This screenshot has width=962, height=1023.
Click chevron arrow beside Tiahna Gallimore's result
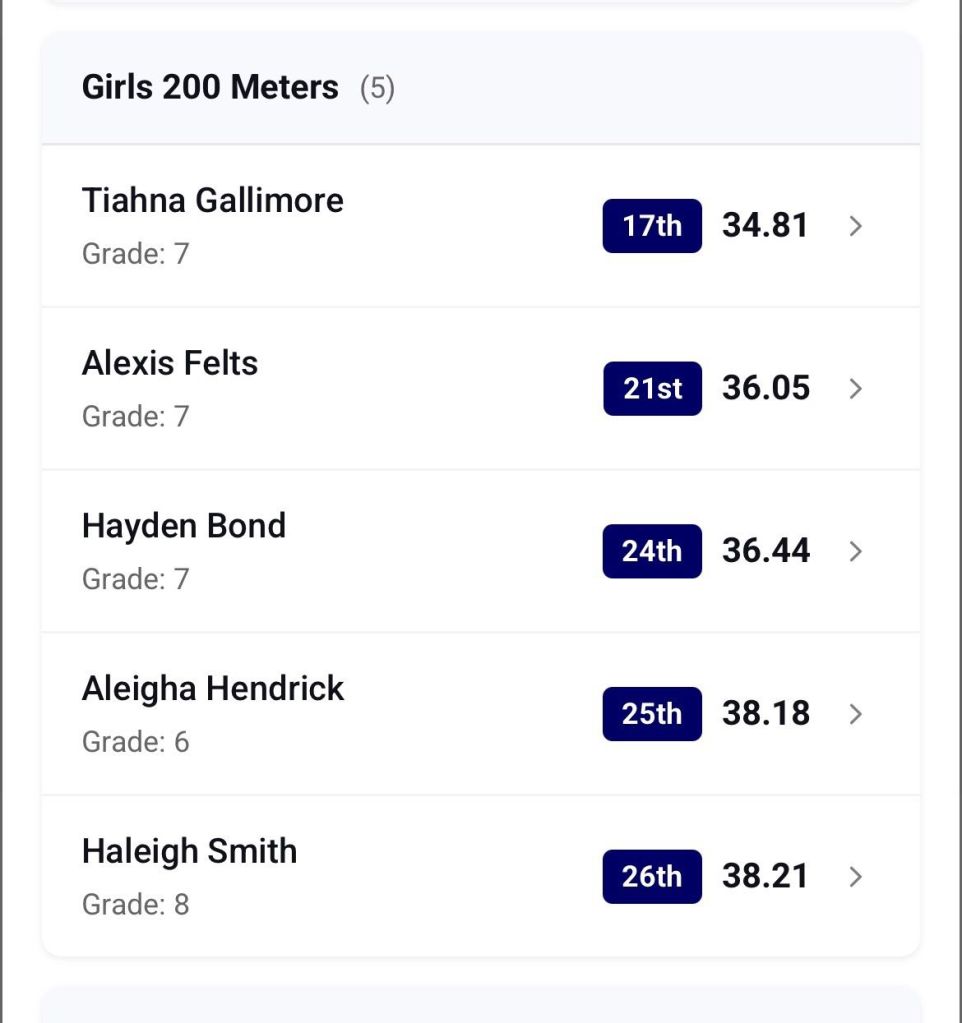(x=855, y=226)
